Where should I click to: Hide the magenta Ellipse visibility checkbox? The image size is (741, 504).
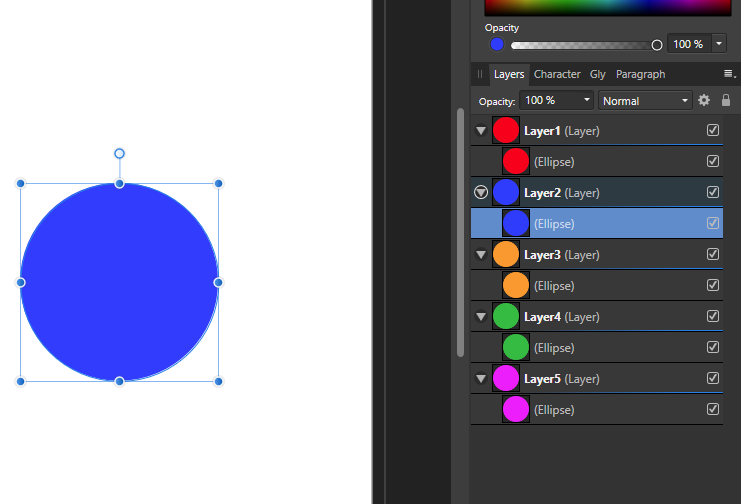pyautogui.click(x=713, y=409)
